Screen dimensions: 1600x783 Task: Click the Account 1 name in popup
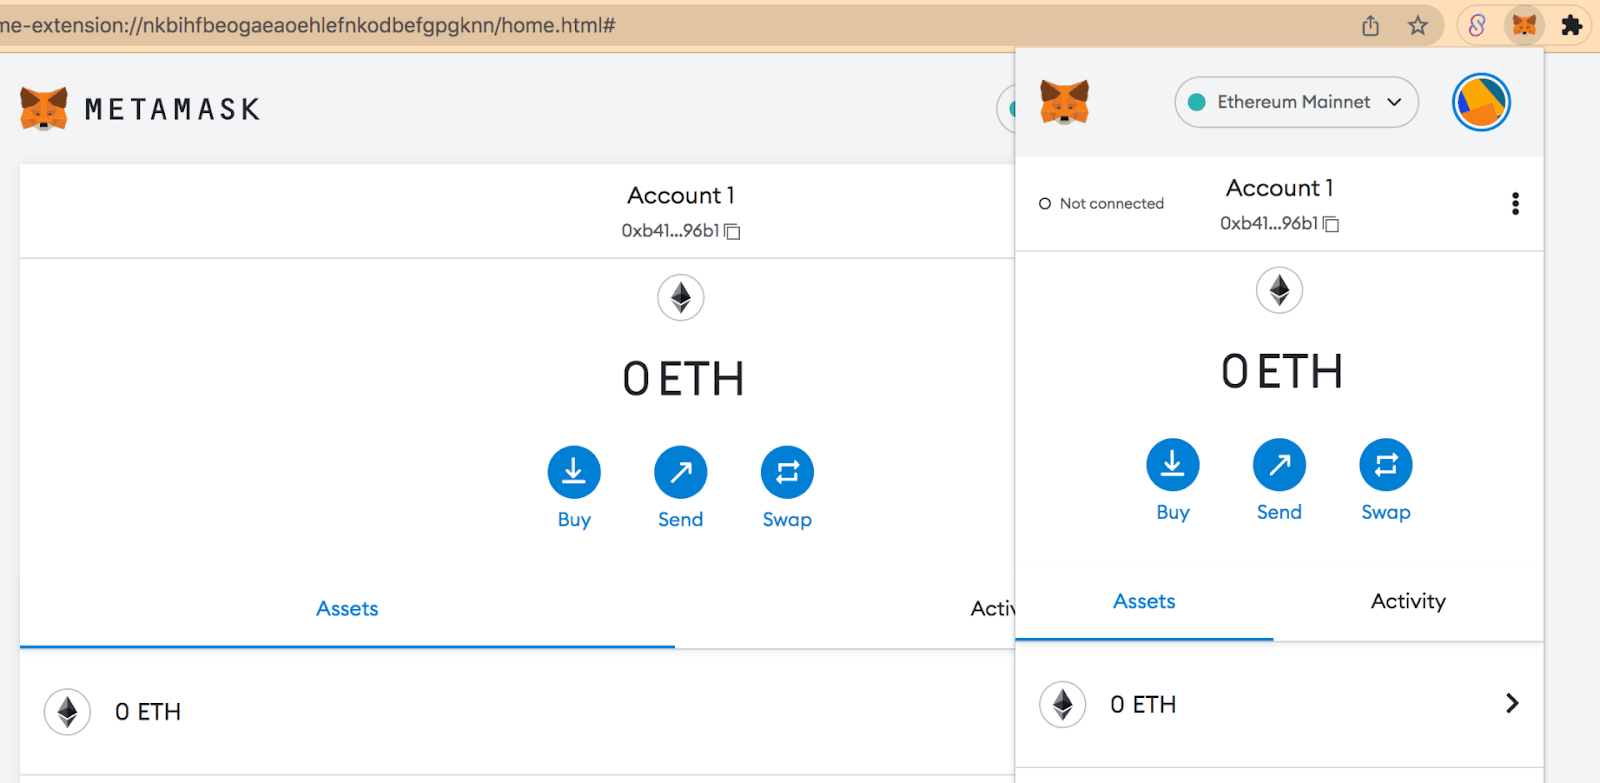tap(1280, 189)
